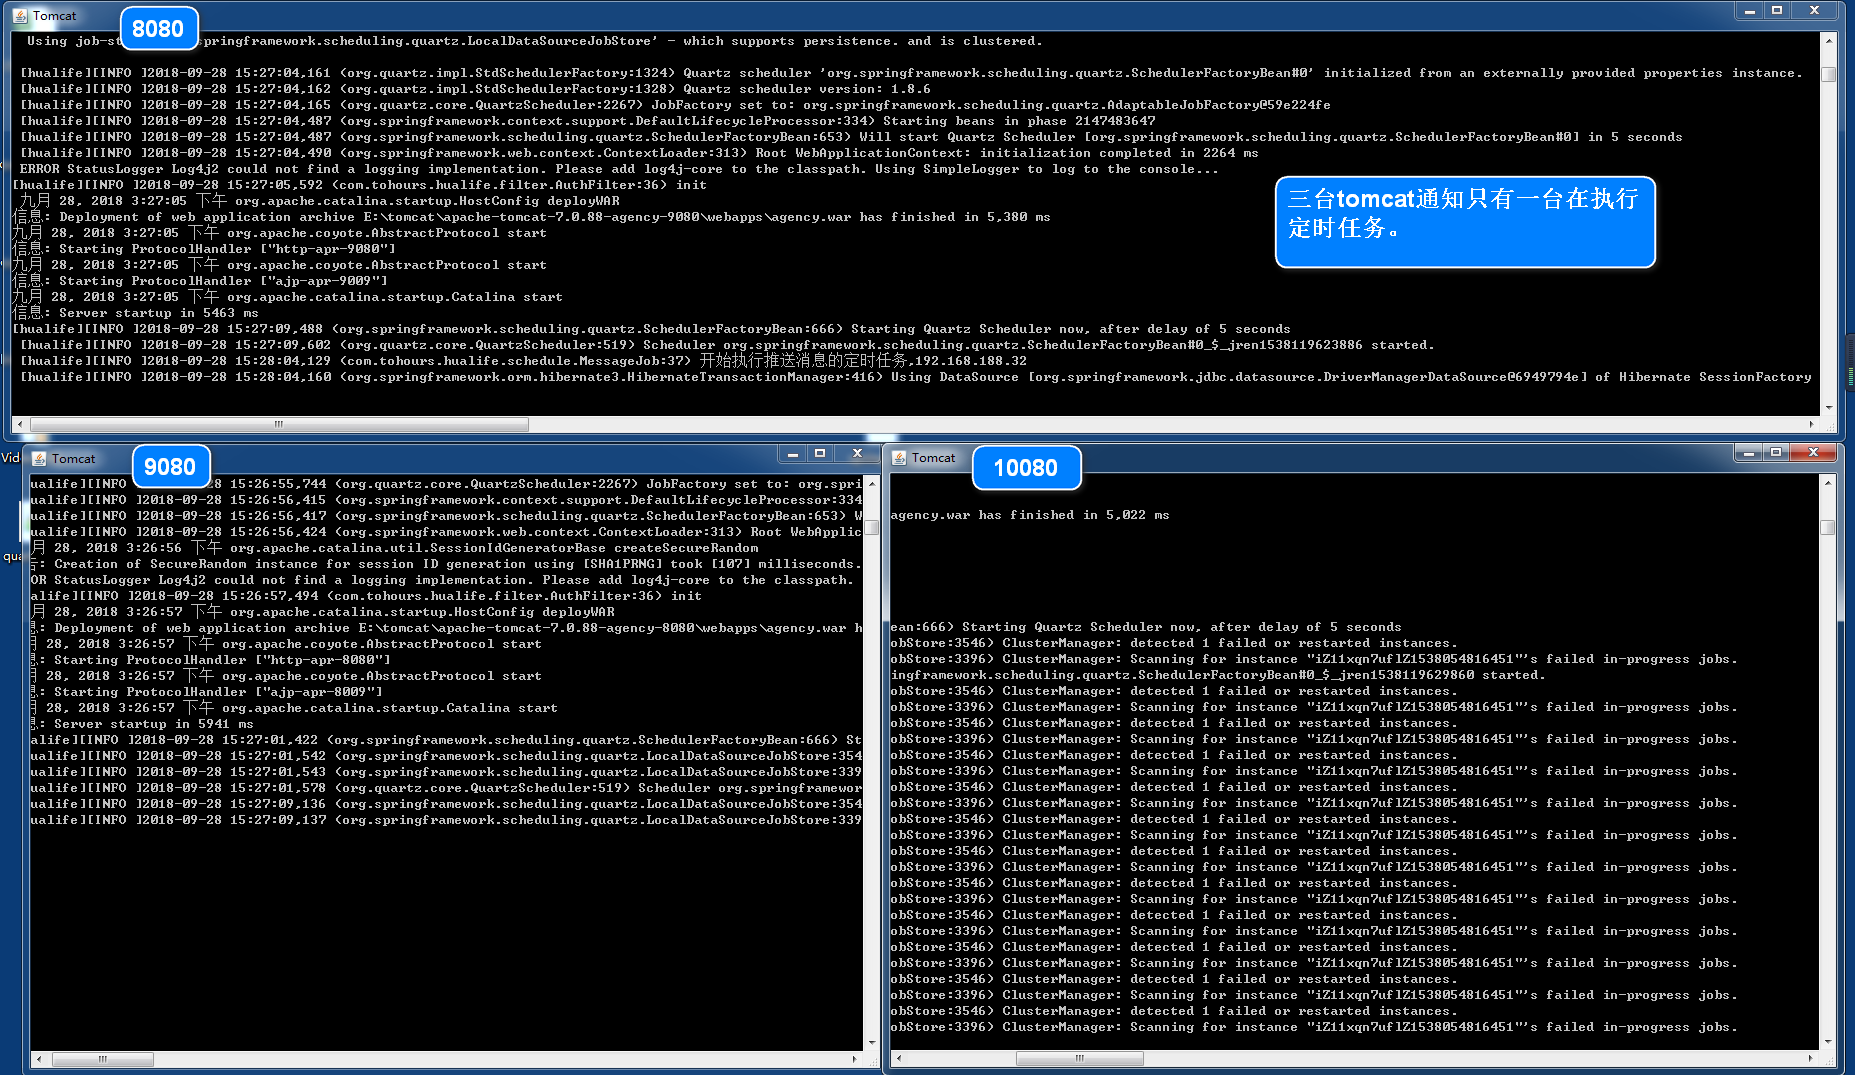Minimize the 9080 Tomcat console window

(x=793, y=454)
